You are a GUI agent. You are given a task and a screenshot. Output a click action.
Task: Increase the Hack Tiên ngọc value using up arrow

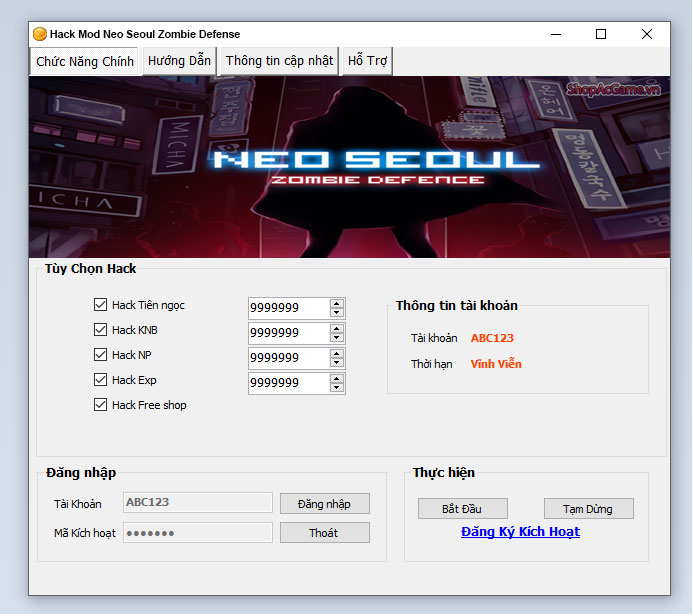(337, 304)
